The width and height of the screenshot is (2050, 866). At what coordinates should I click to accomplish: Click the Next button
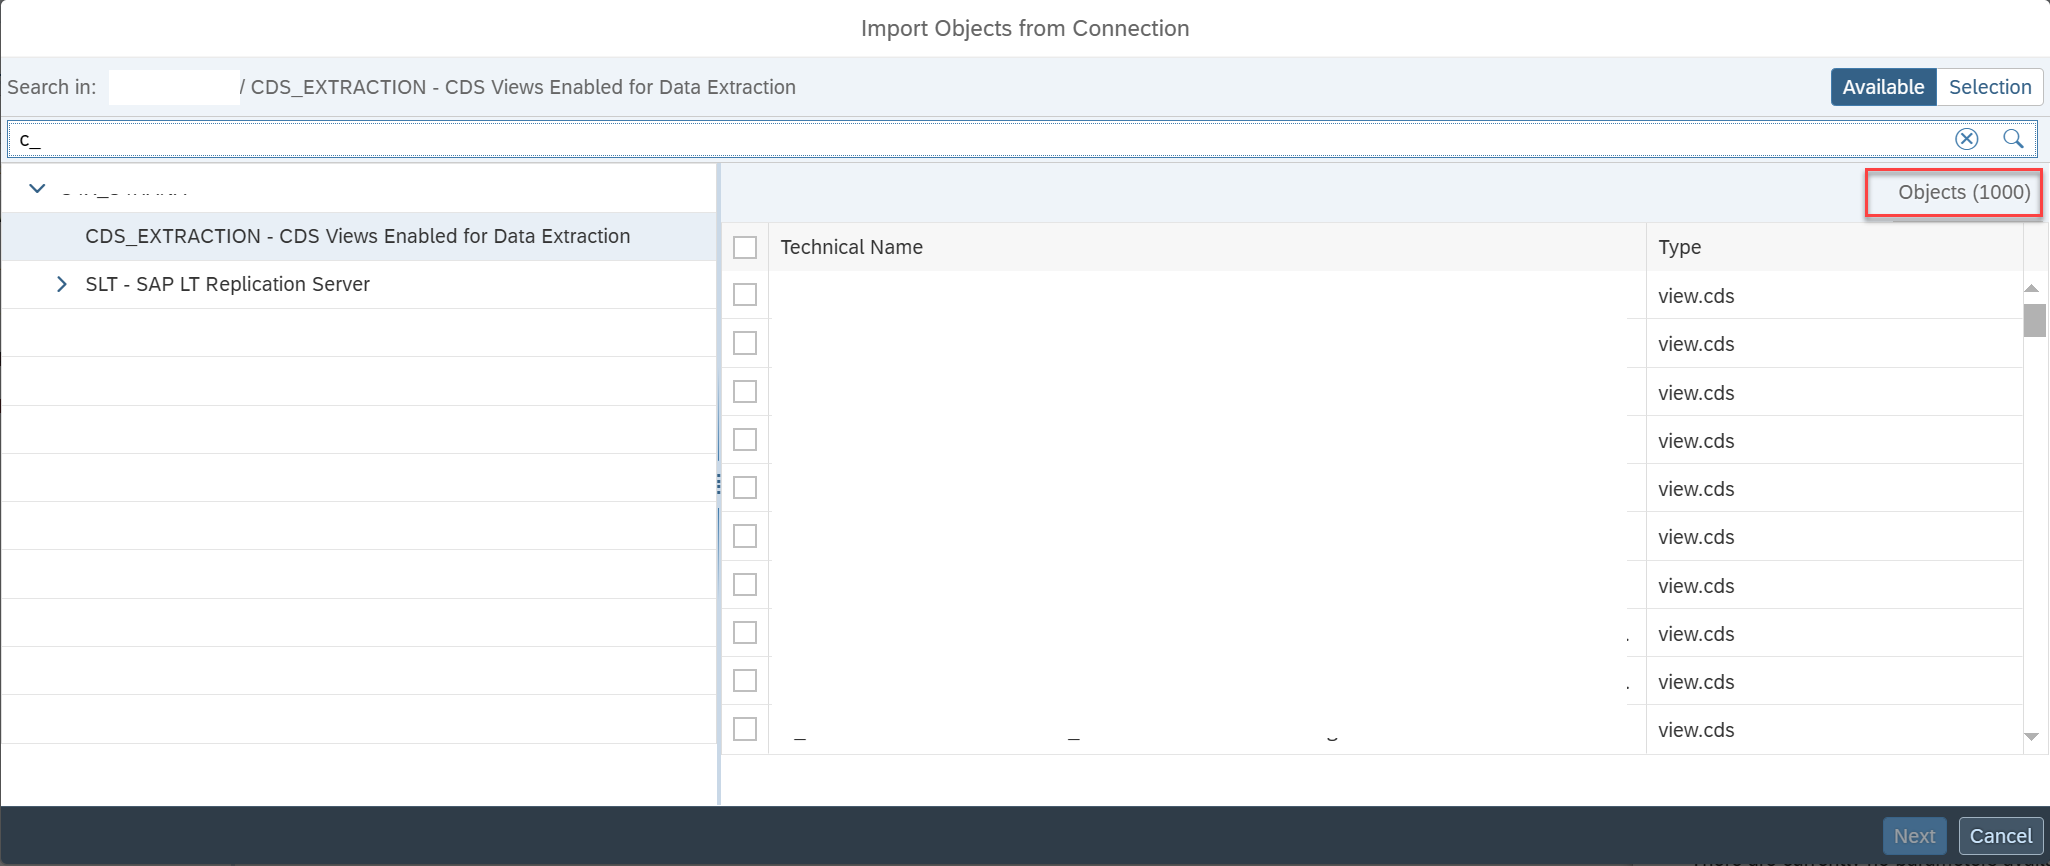pos(1914,836)
